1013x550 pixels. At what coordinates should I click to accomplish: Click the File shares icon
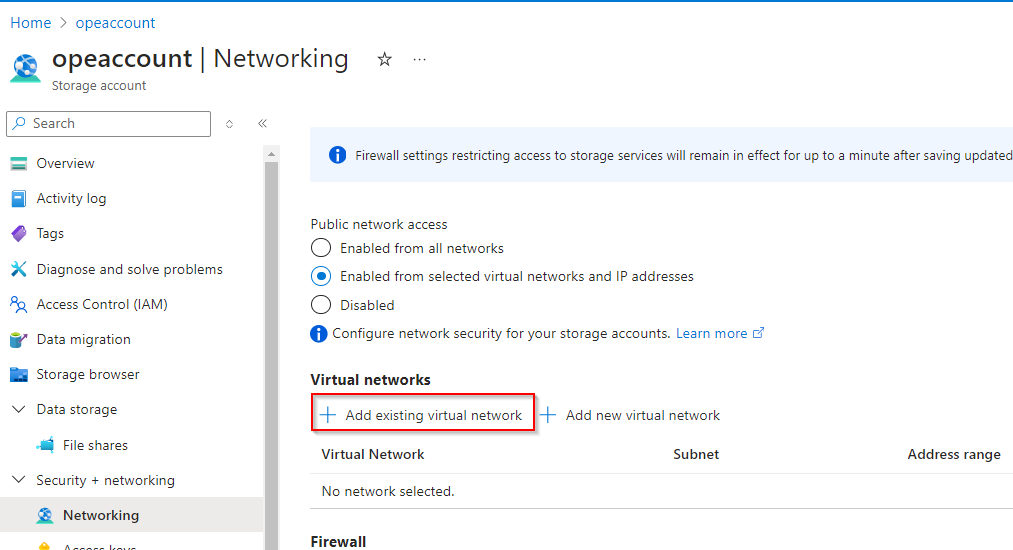tap(45, 445)
